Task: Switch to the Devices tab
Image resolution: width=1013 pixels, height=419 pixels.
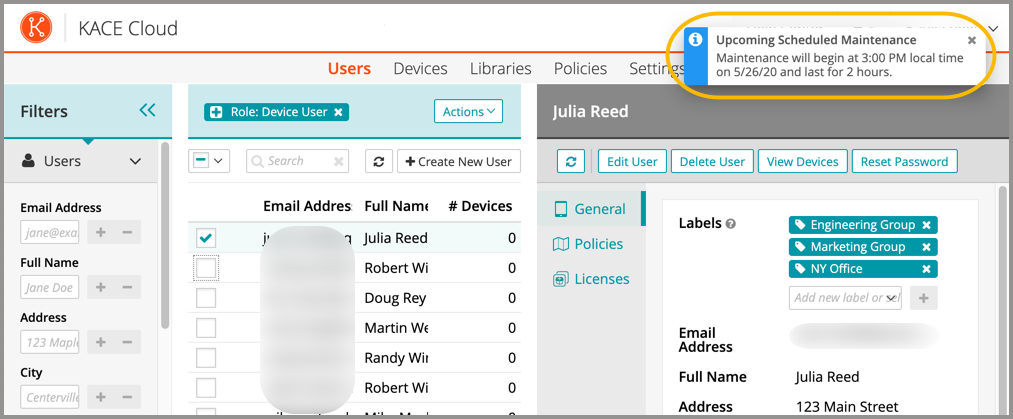Action: [420, 69]
